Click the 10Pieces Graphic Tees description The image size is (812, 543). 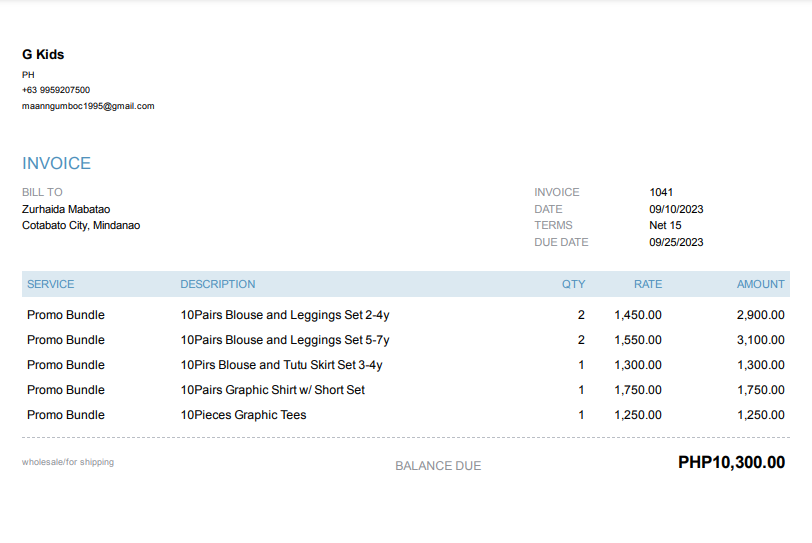(243, 415)
